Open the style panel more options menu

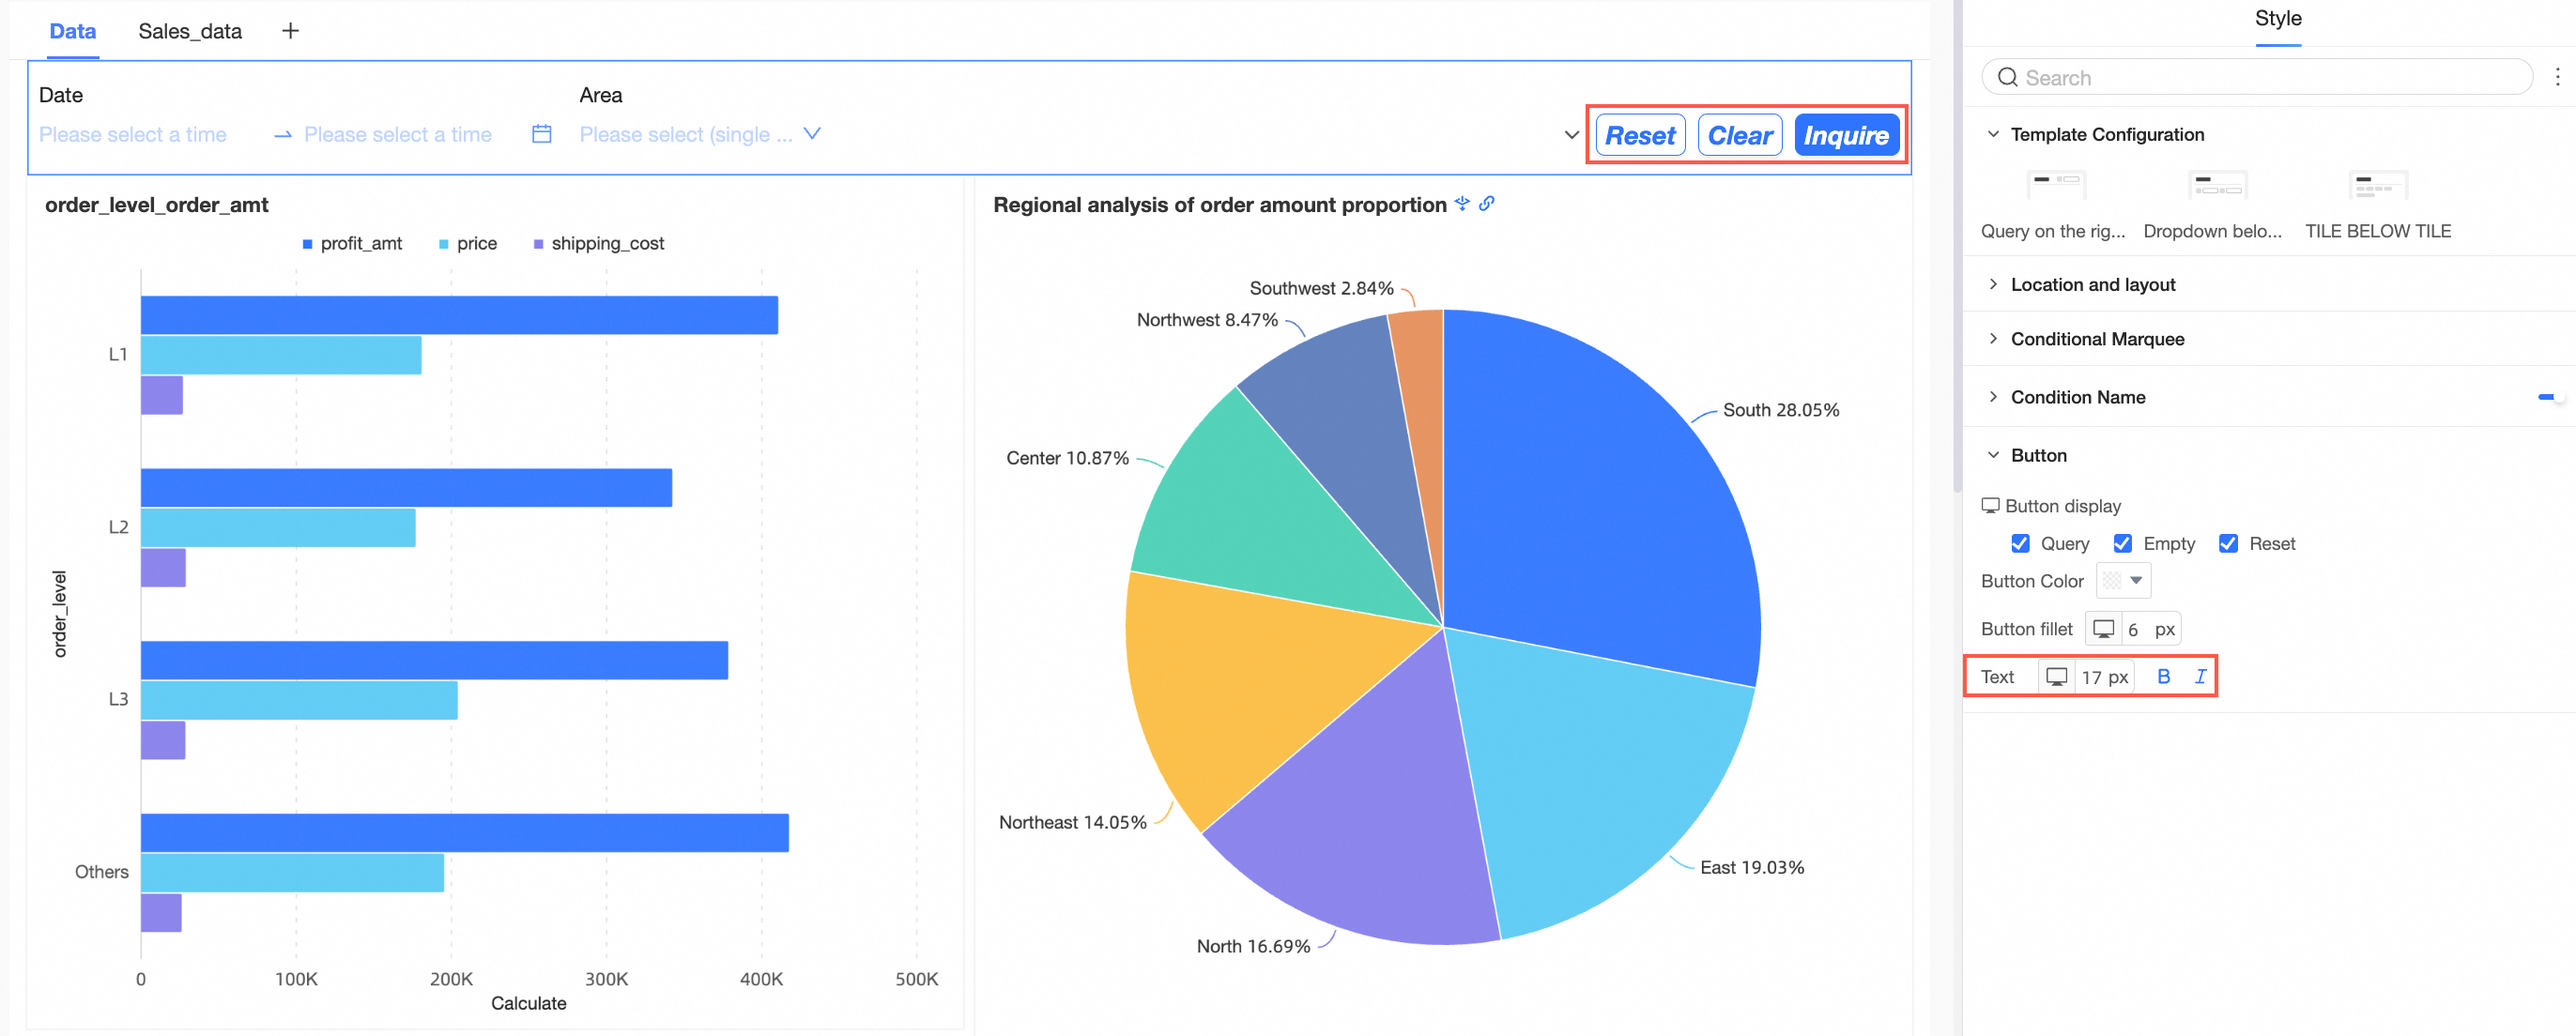pyautogui.click(x=2557, y=77)
